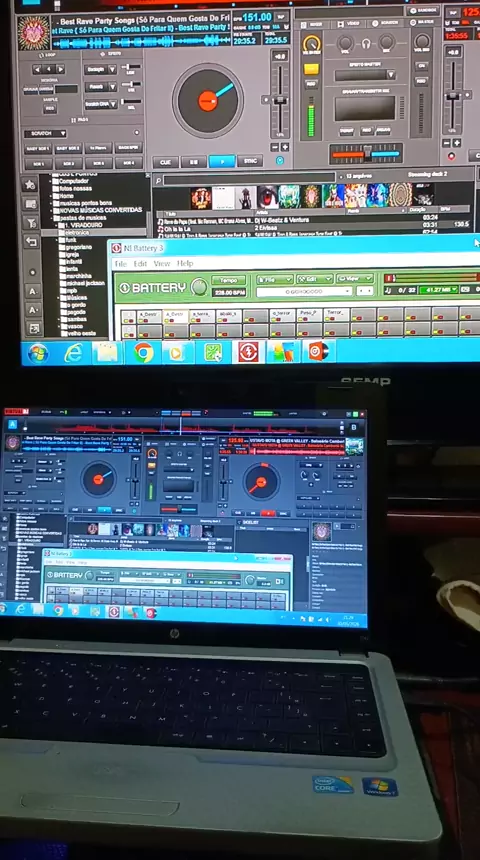Viewport: 480px width, 860px height.
Task: Click the NI Battery 3 title icon on monitor
Action: 116,248
